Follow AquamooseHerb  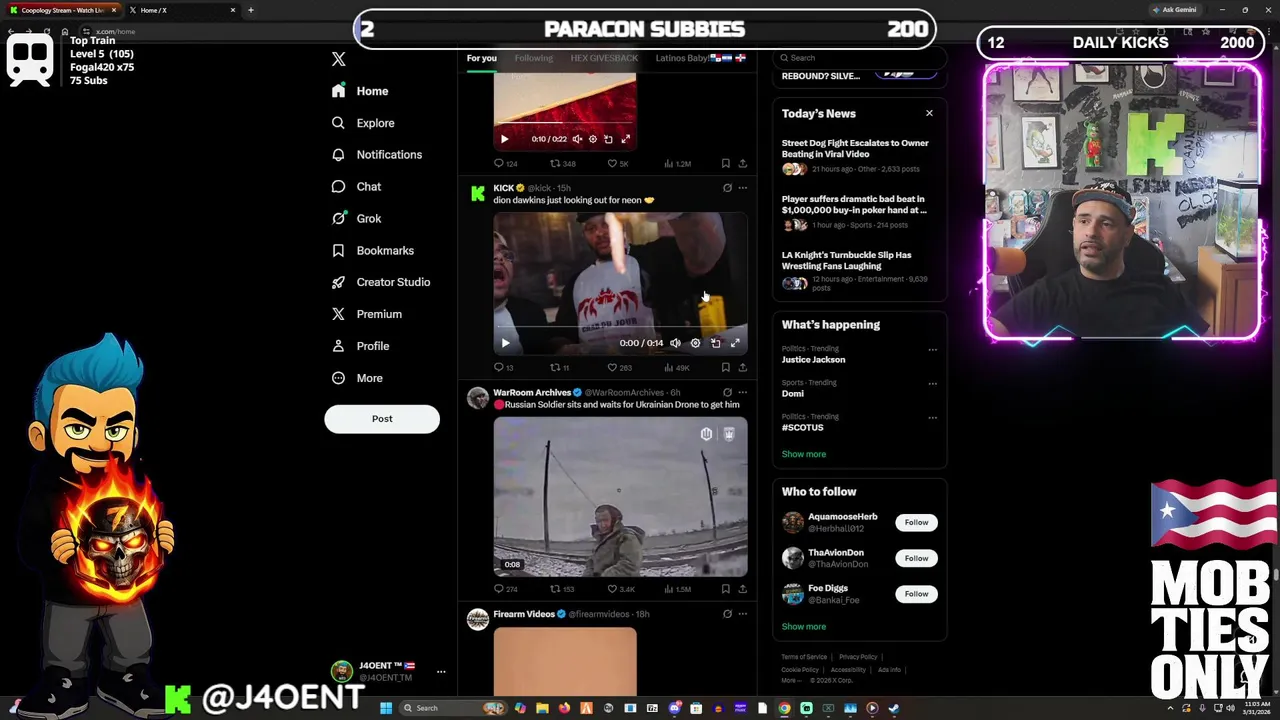pyautogui.click(x=916, y=522)
